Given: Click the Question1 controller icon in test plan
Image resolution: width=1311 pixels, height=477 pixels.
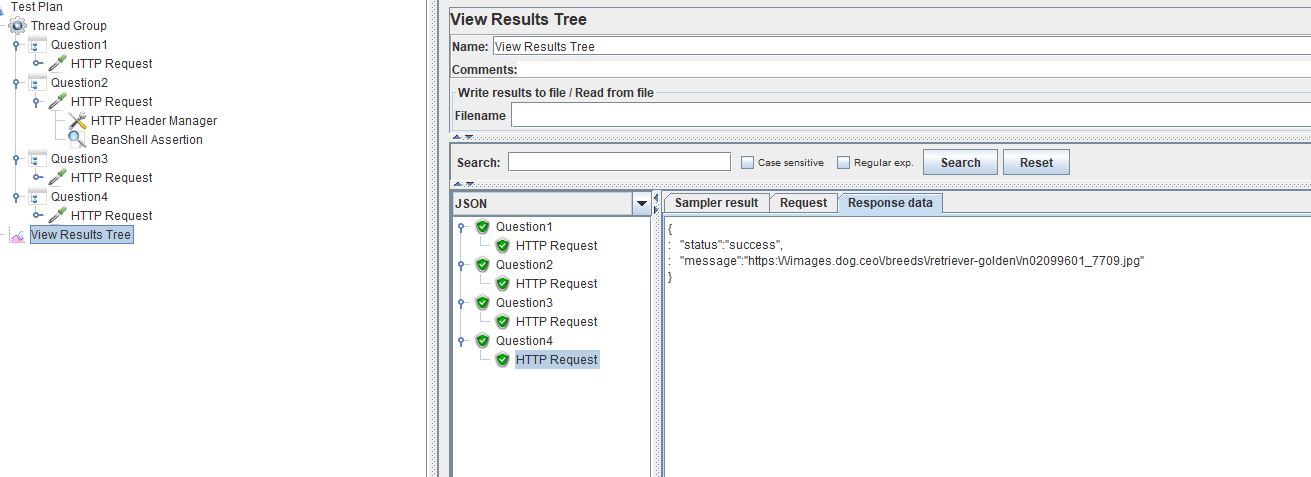Looking at the screenshot, I should pos(38,45).
